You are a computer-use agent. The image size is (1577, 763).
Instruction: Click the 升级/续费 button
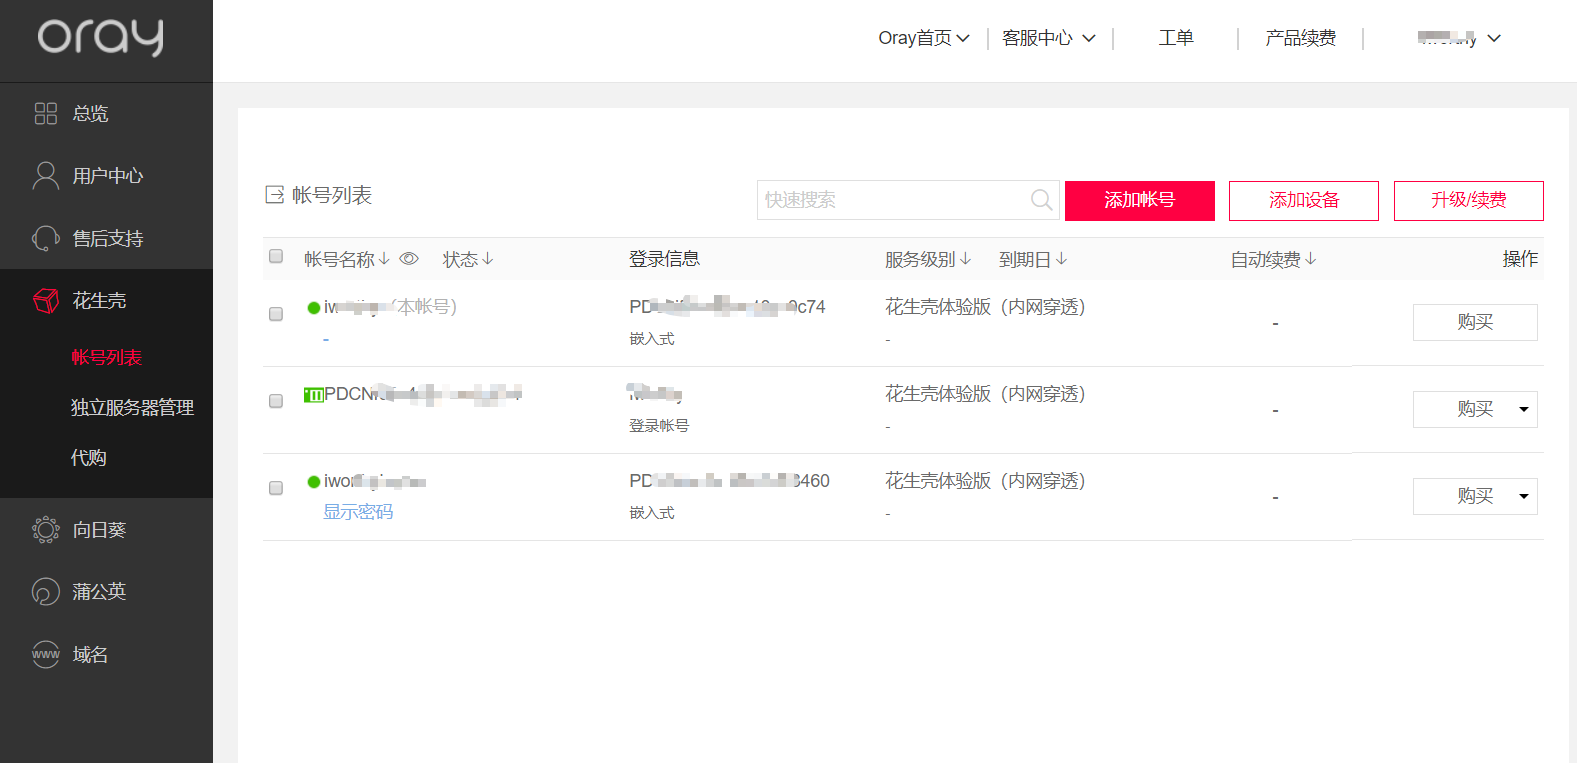tap(1469, 200)
